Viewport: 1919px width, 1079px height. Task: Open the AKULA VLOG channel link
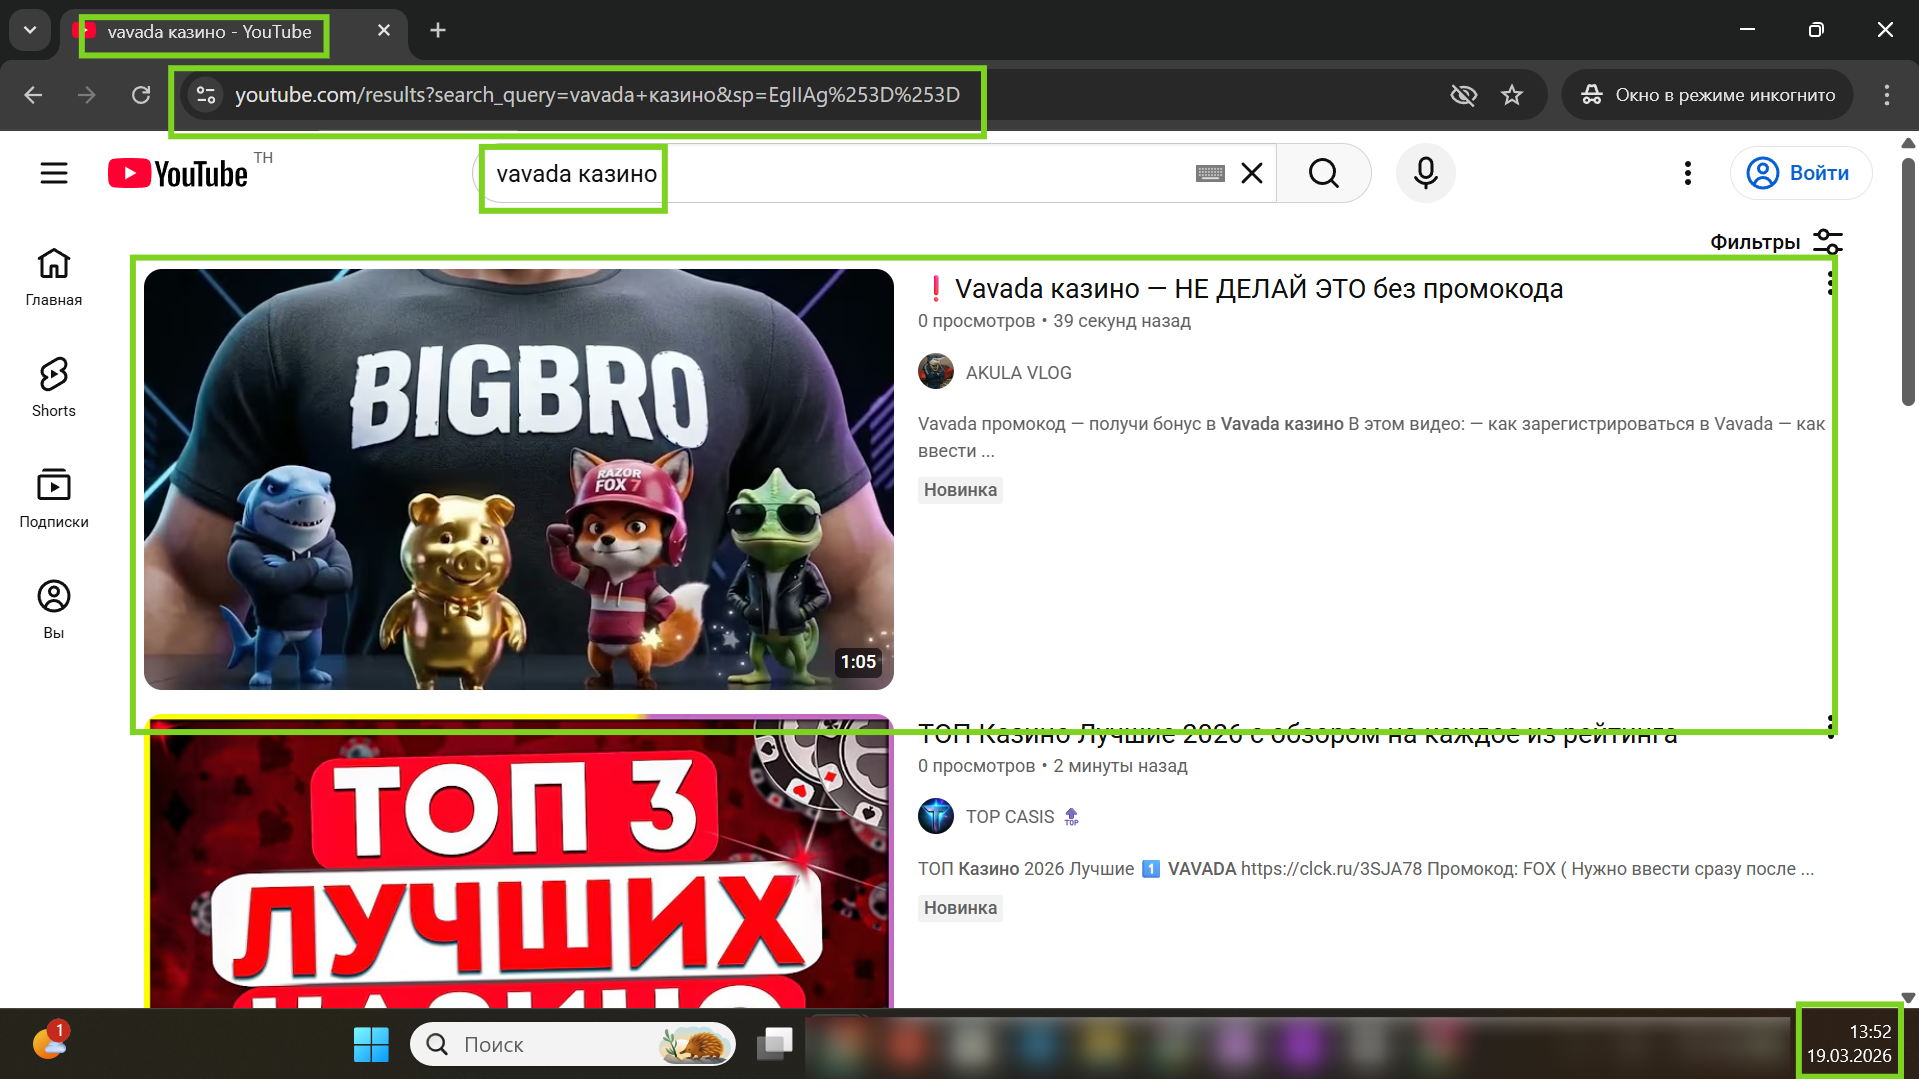[1018, 372]
